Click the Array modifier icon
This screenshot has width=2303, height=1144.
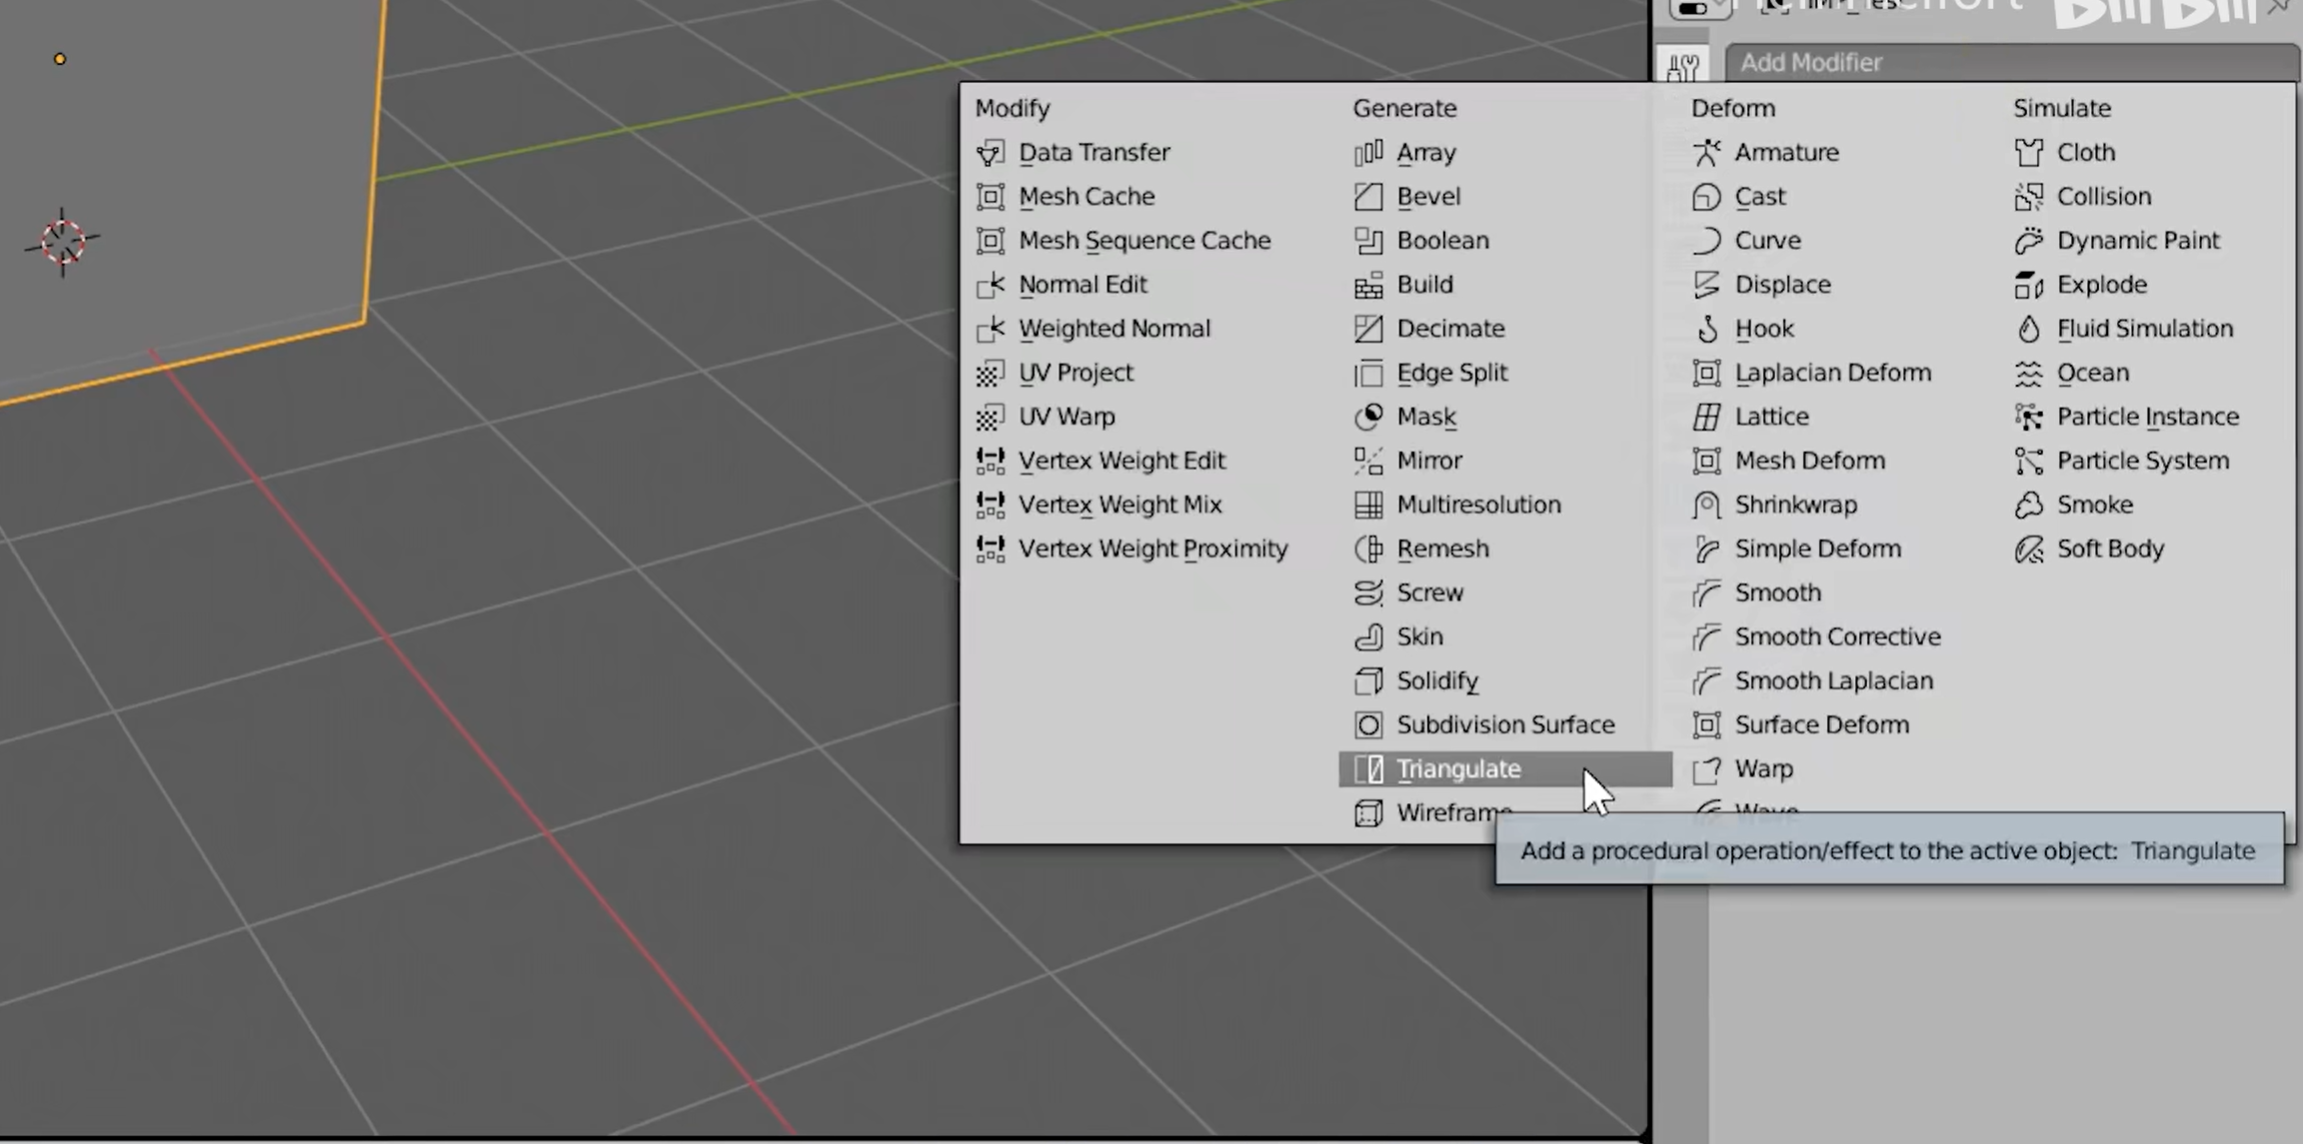[1368, 152]
